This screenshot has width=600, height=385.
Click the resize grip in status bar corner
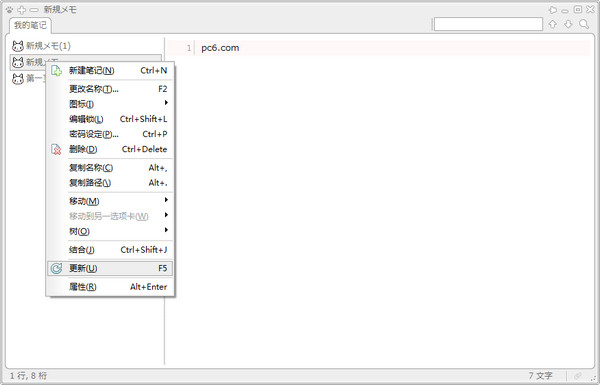pyautogui.click(x=593, y=378)
